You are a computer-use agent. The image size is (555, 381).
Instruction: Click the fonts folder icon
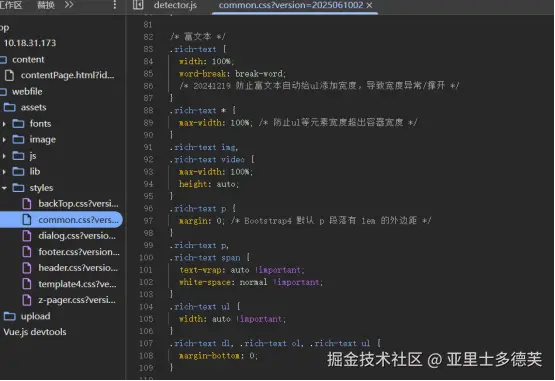(18, 124)
